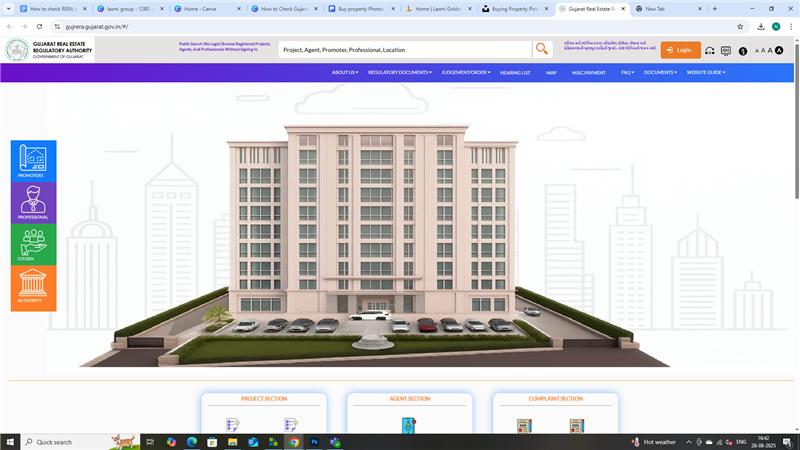Click the orange search magnifier icon
Screen dimensions: 800x450
(542, 49)
